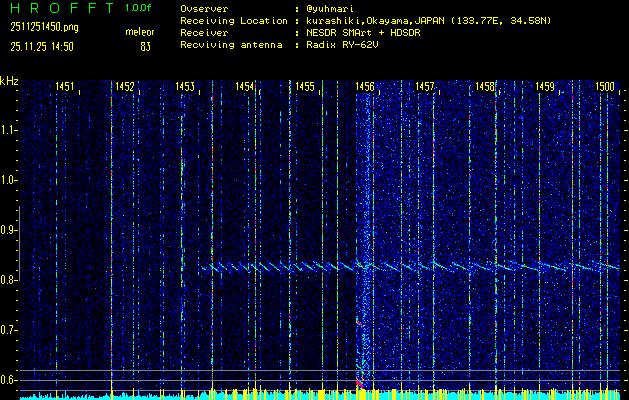The width and height of the screenshot is (629, 400).
Task: Click the kHz axis unit label
Action: 9,80
